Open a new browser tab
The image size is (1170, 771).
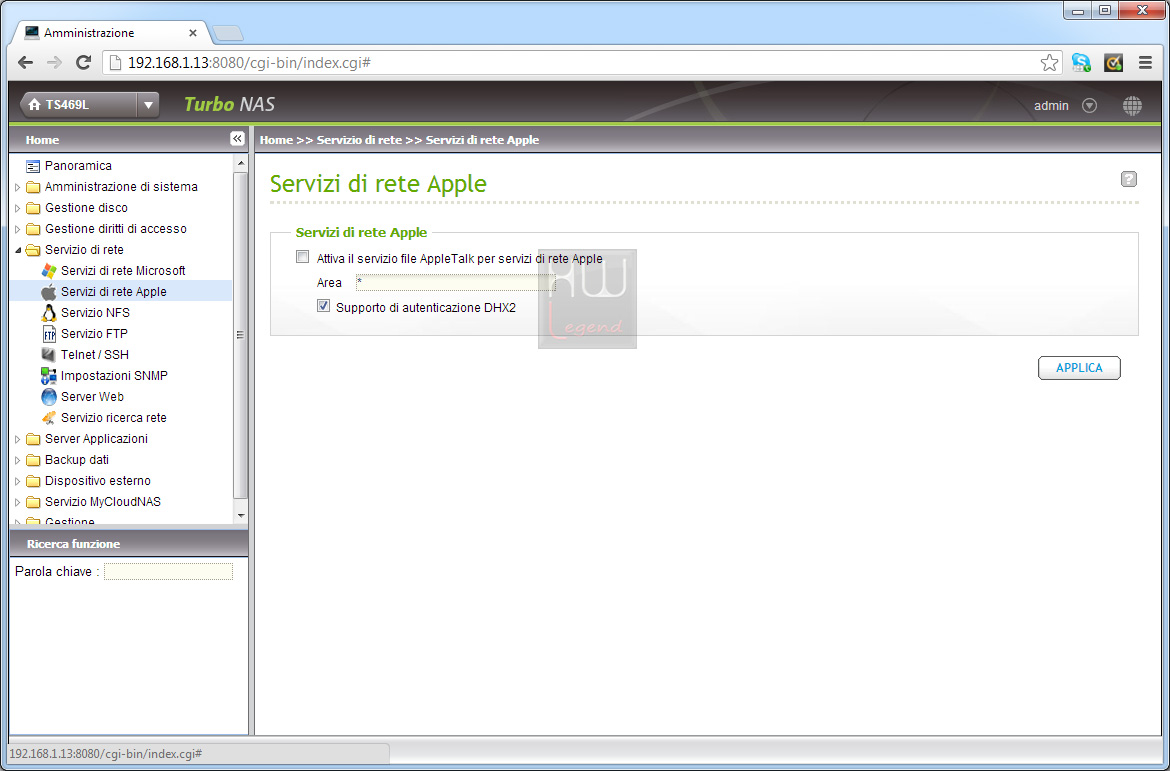[227, 34]
